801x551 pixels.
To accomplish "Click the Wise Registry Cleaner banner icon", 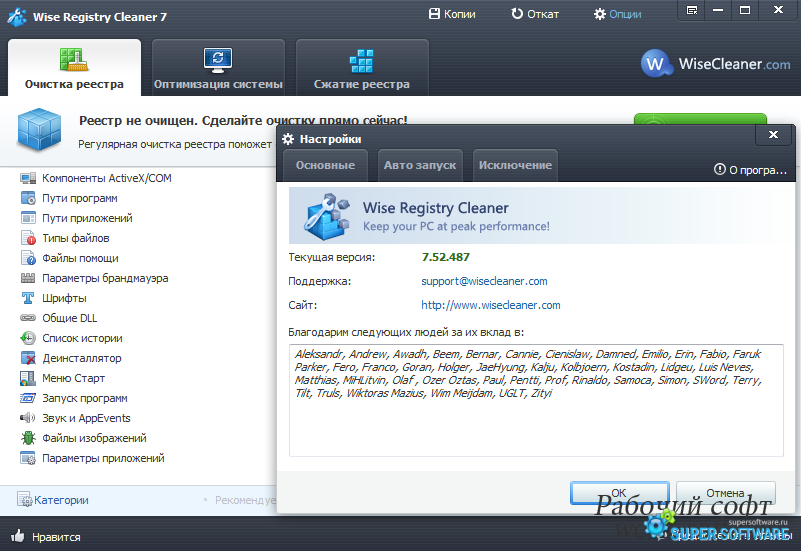I will coord(327,217).
